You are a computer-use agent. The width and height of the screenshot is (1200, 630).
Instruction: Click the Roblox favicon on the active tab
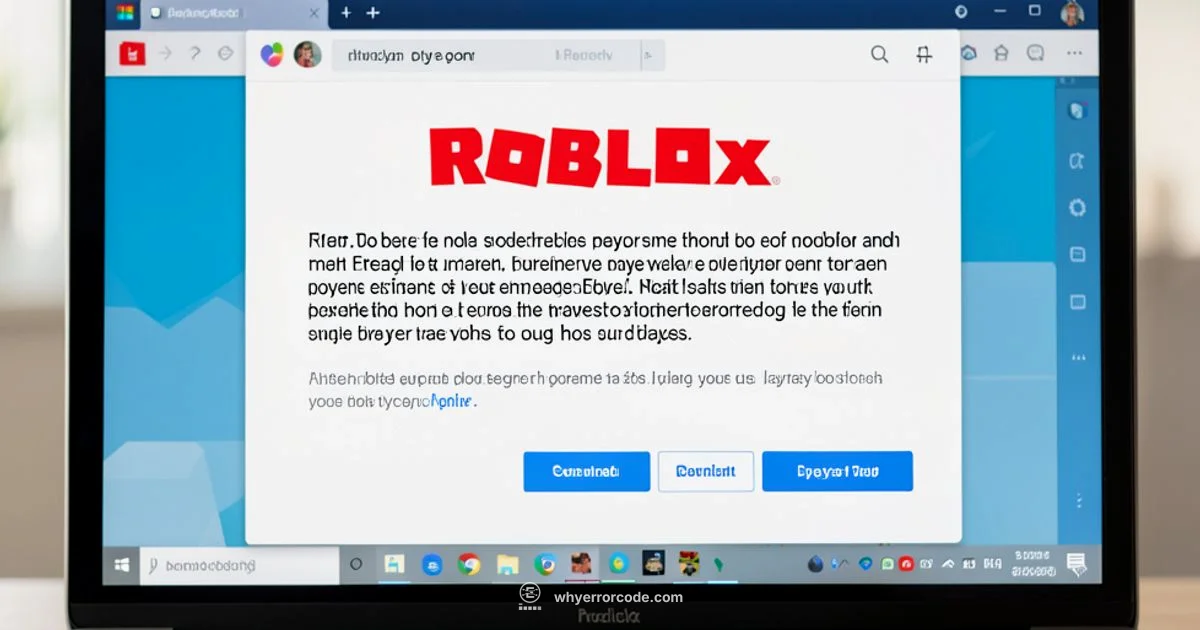pyautogui.click(x=156, y=13)
